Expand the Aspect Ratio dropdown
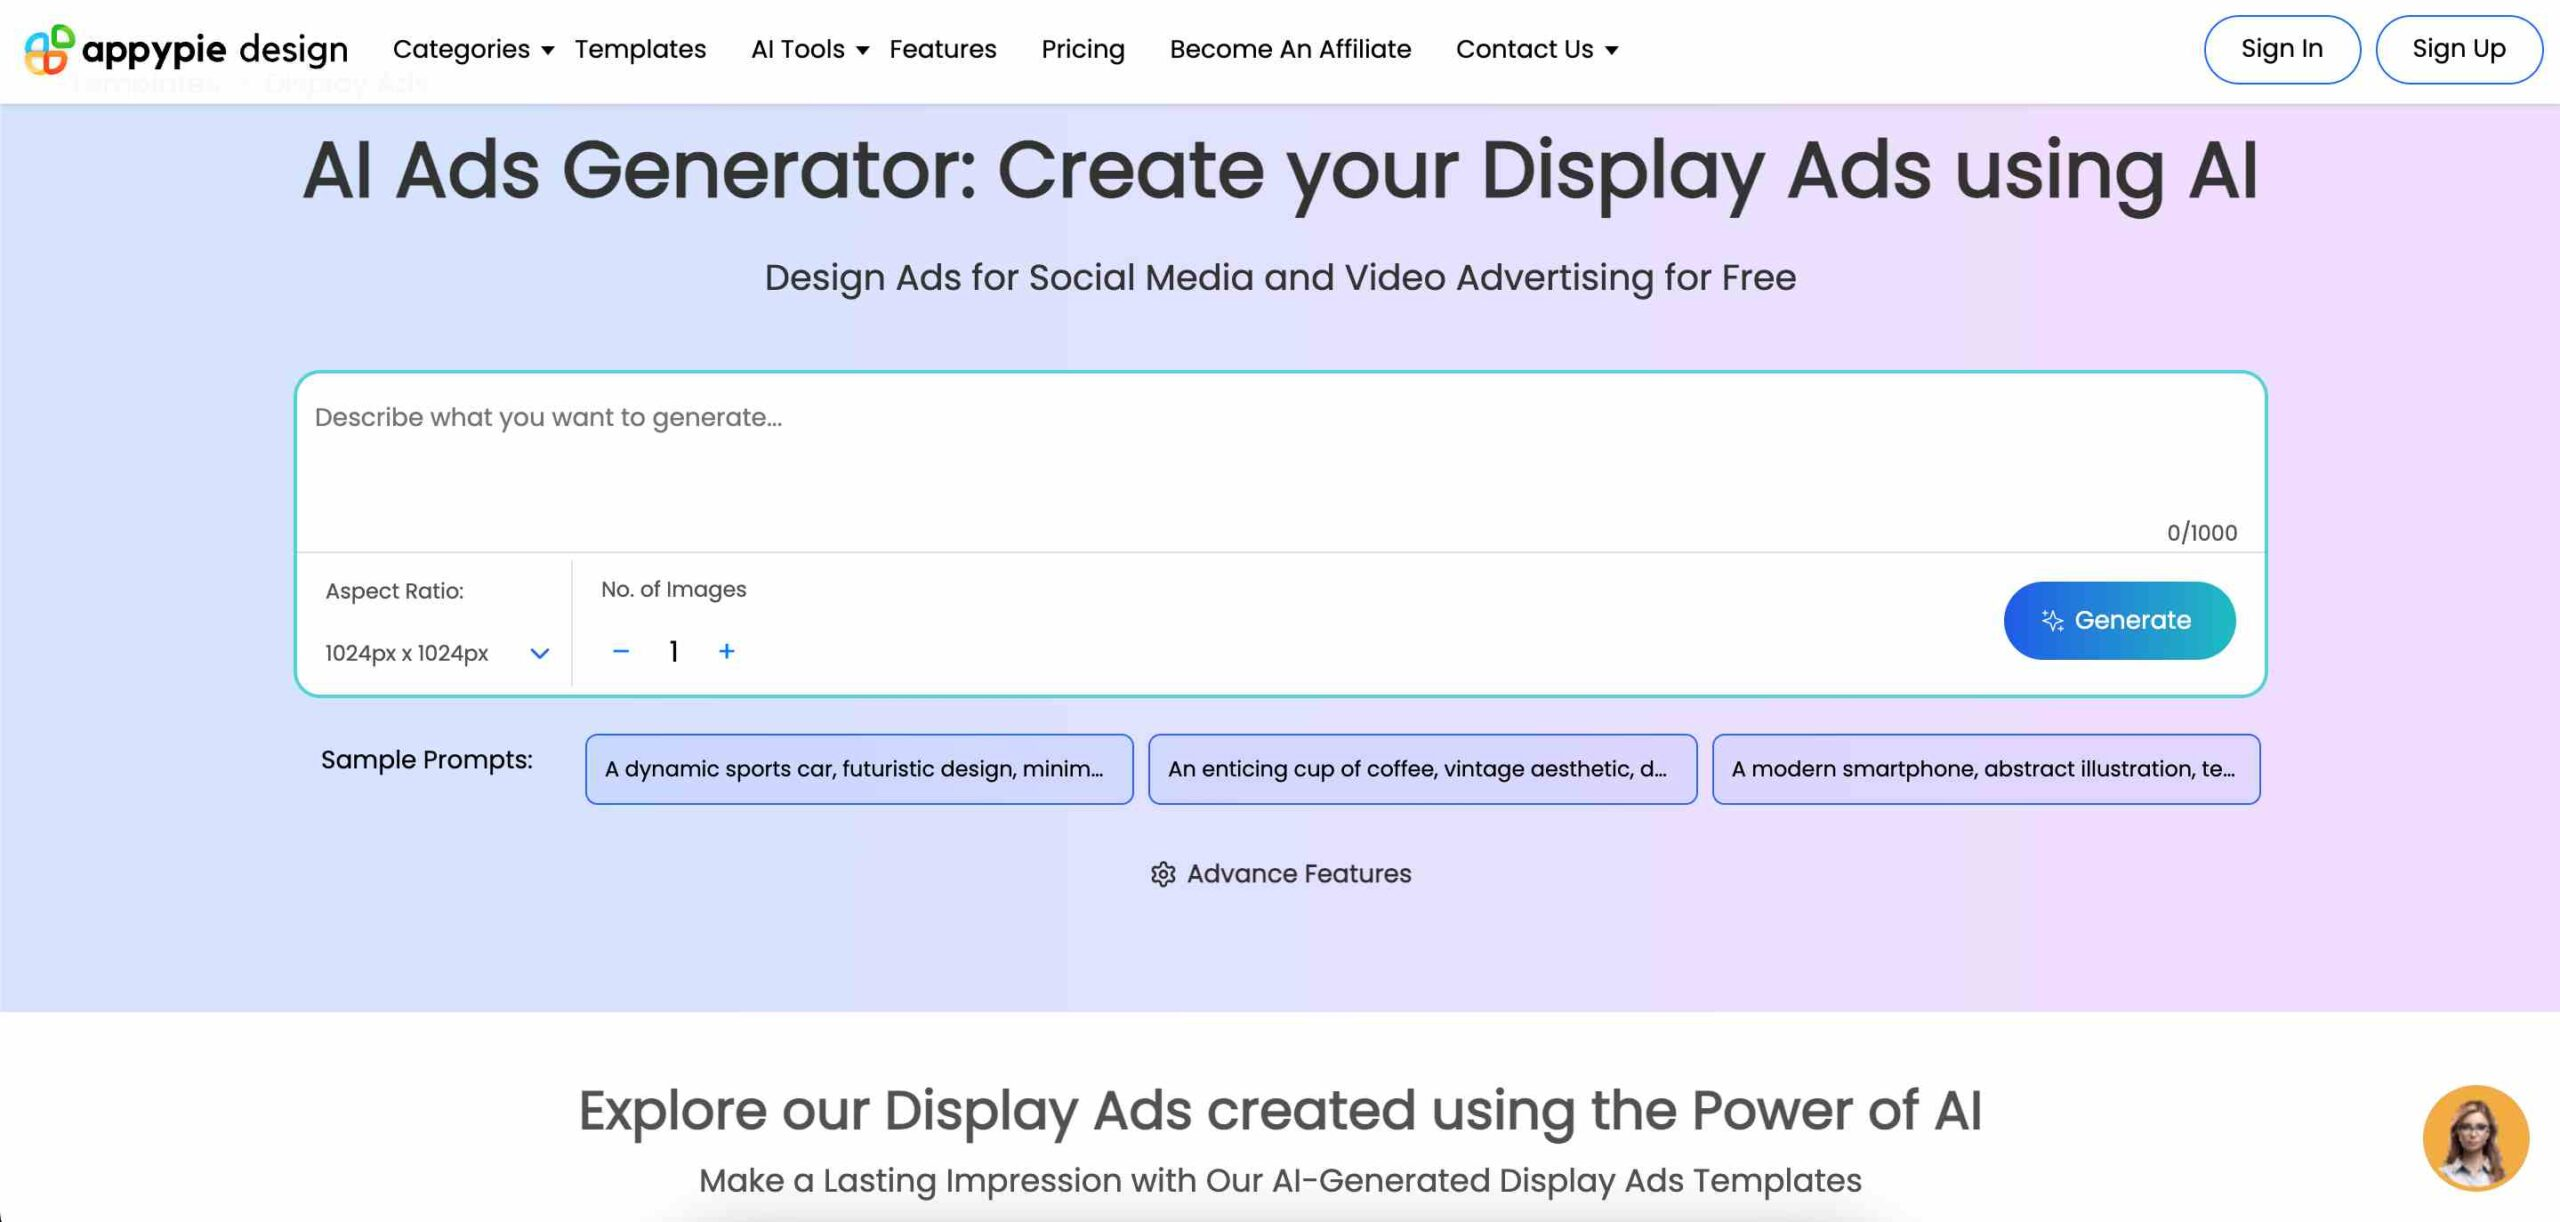The image size is (2560, 1222). point(539,652)
